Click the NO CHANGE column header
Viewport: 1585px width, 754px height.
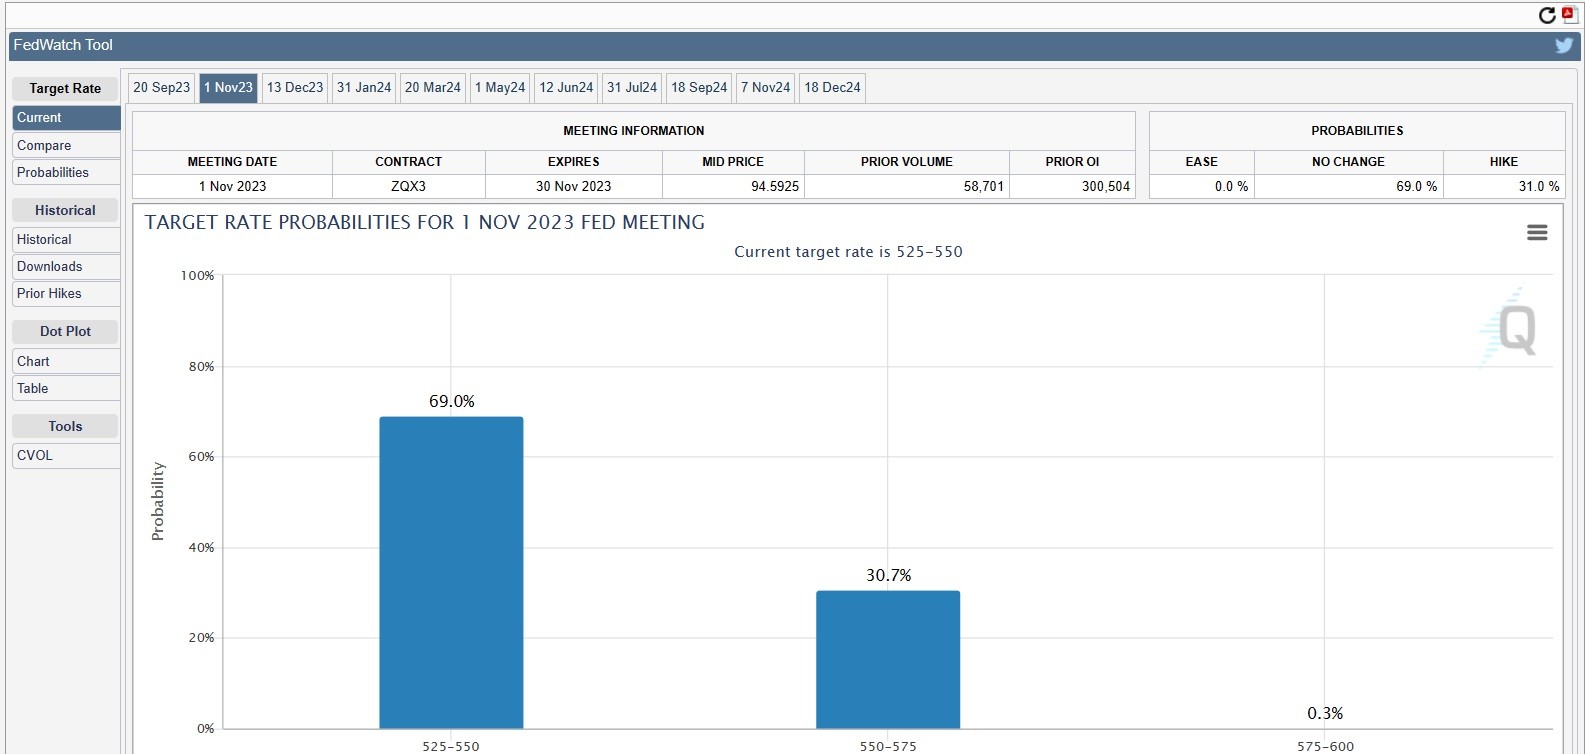pos(1349,162)
